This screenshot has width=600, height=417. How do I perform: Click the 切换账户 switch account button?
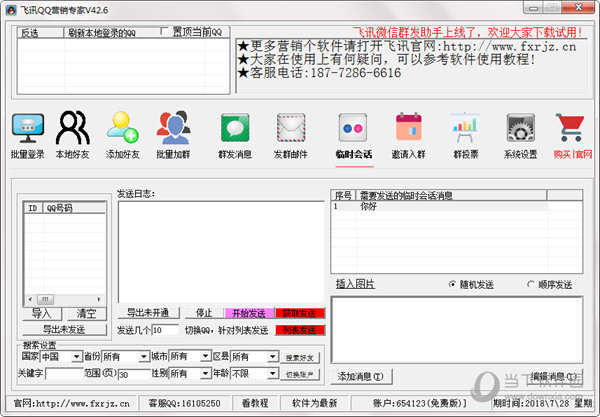click(x=300, y=375)
